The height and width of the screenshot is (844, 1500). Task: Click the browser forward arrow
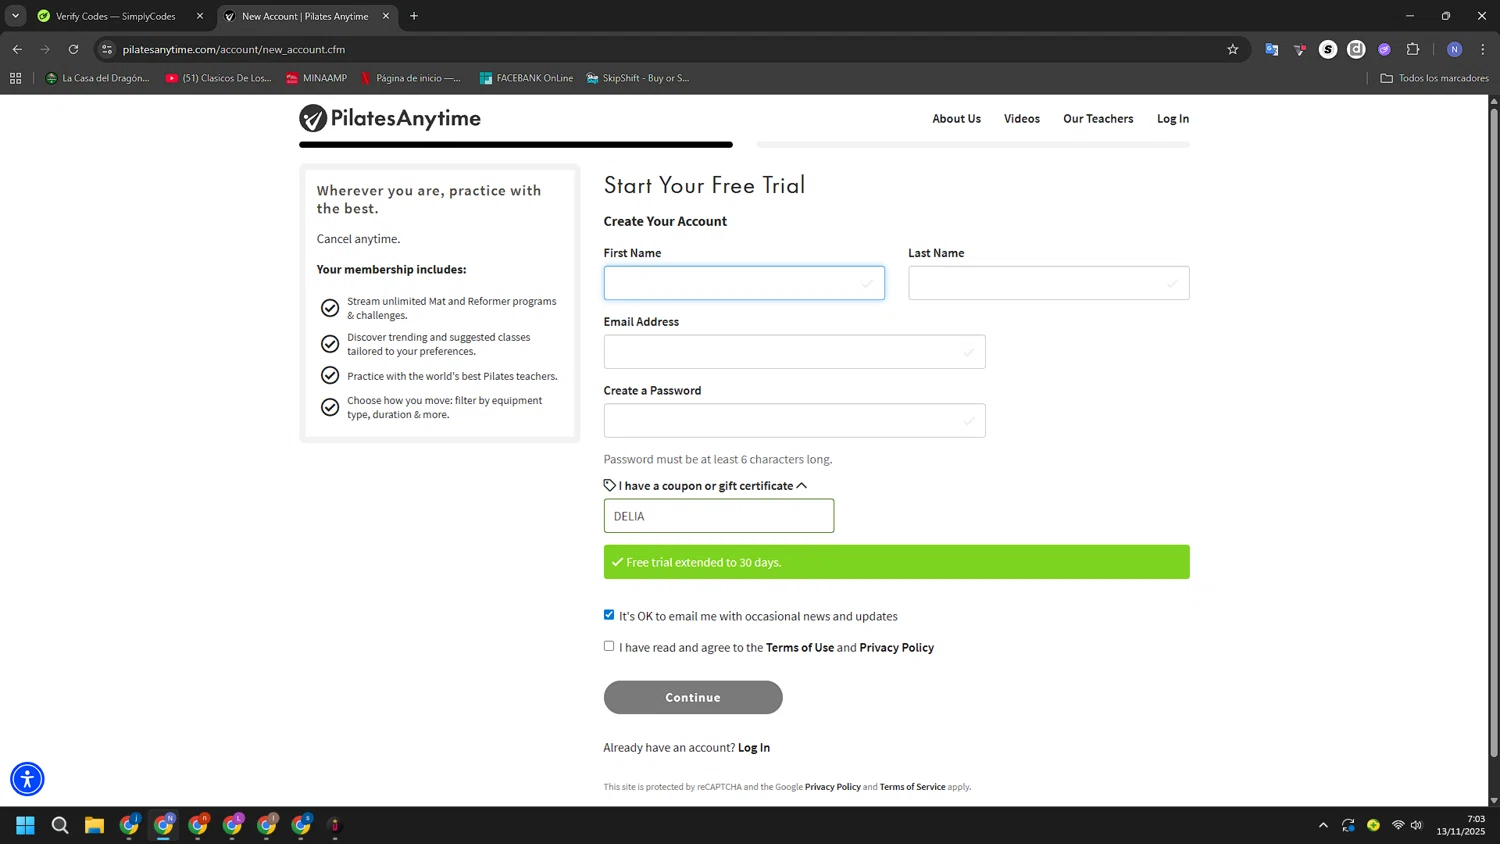point(45,49)
